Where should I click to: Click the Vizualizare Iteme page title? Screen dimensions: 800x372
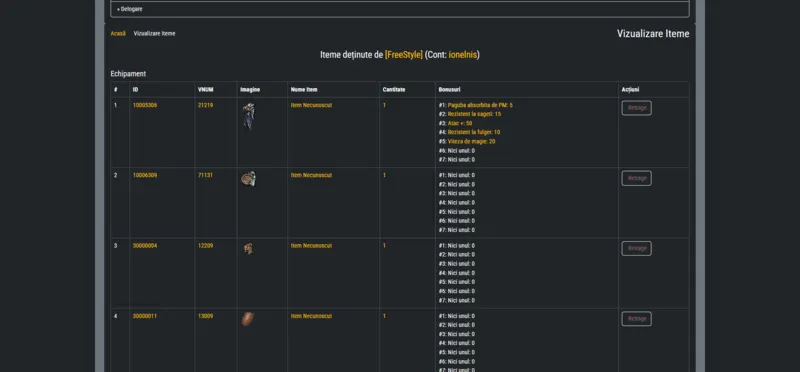click(x=653, y=34)
